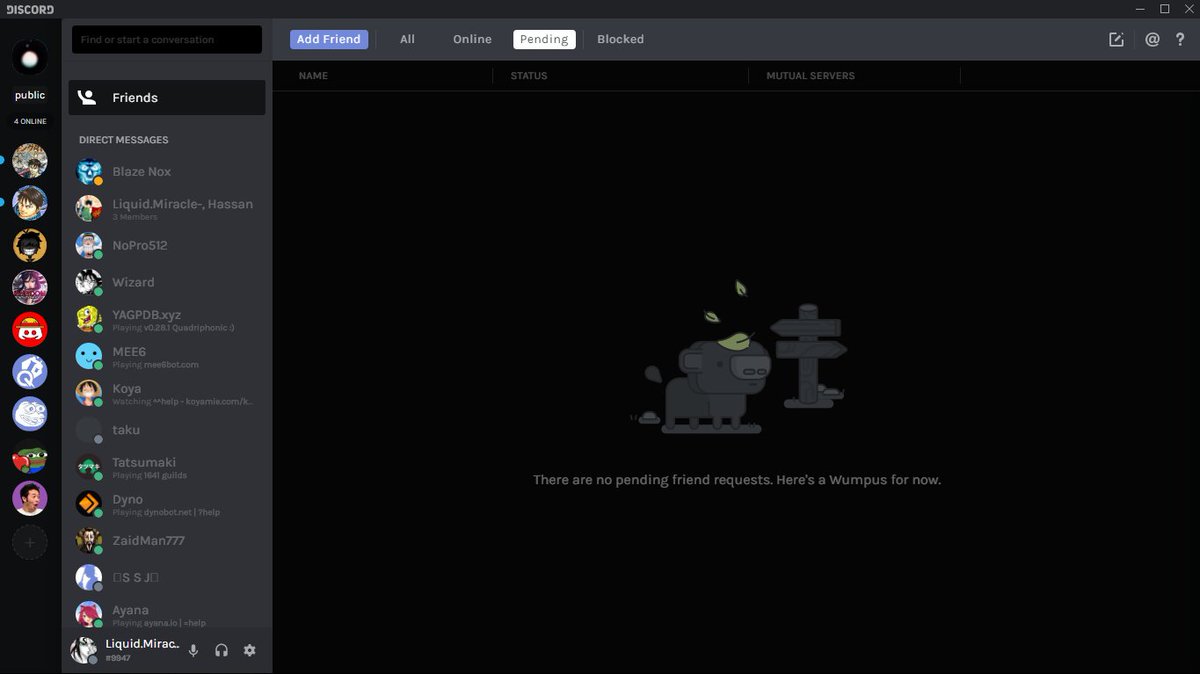
Task: Click the NAME column header
Action: 313,76
